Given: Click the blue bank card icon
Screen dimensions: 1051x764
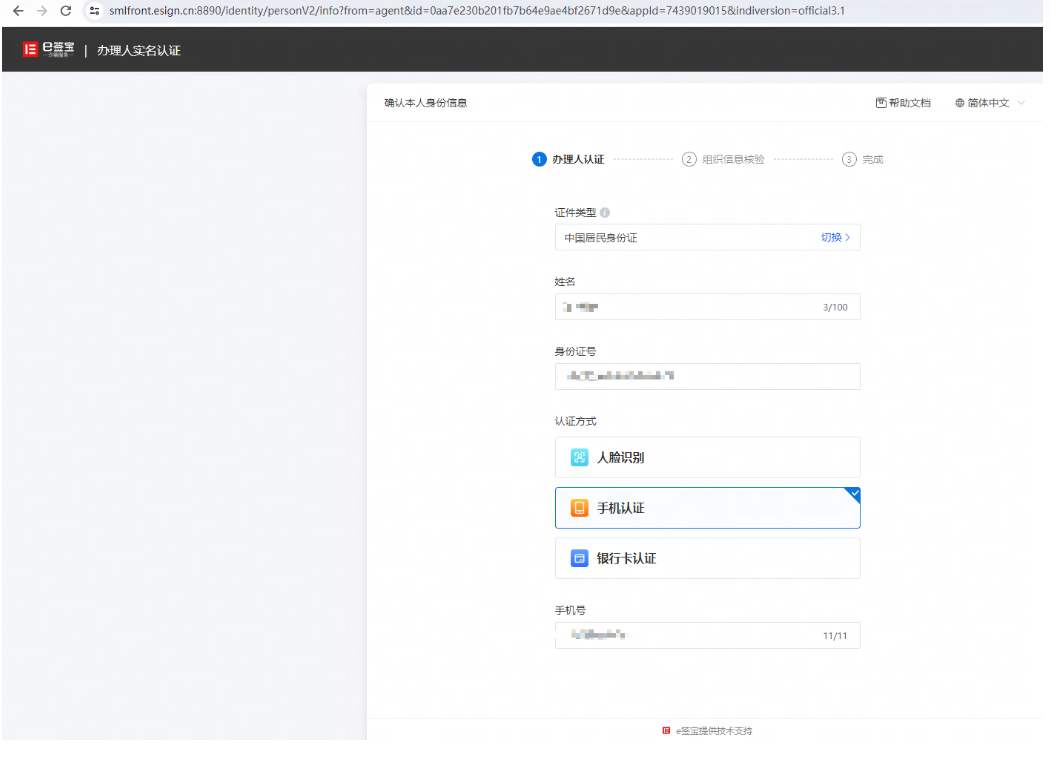Looking at the screenshot, I should (579, 558).
